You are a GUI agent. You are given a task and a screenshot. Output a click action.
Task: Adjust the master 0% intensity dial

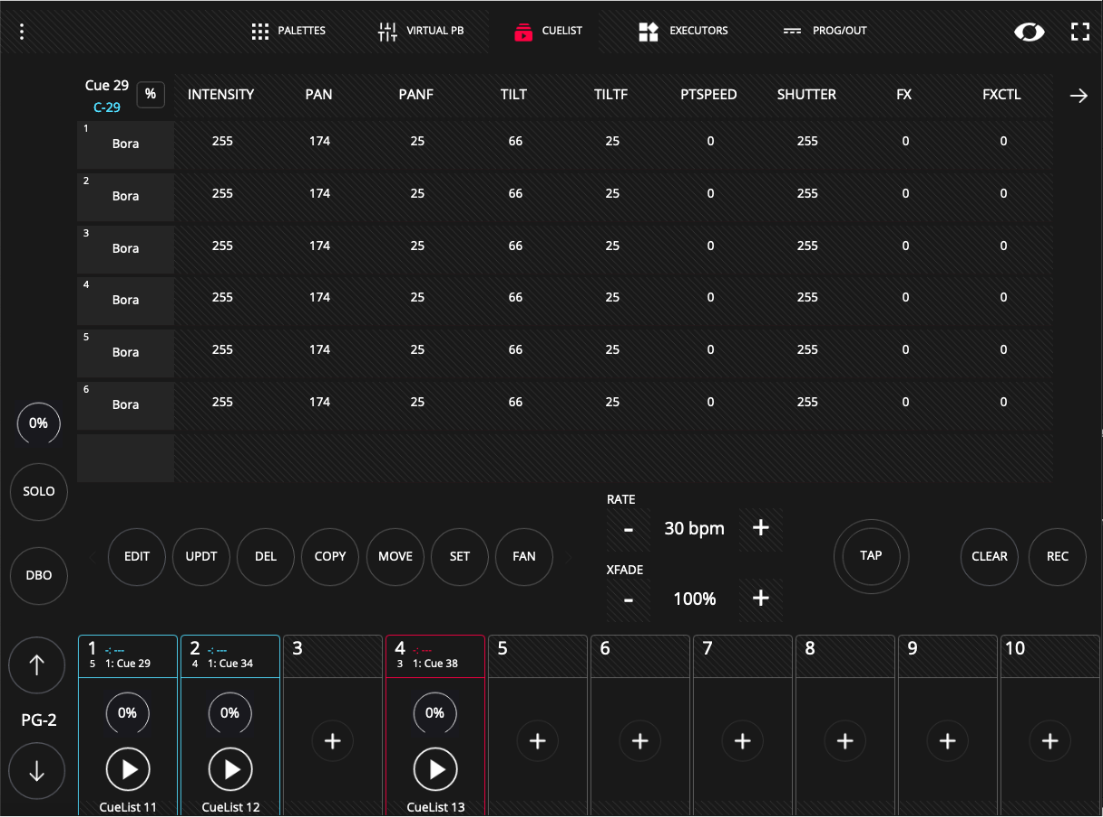pos(39,424)
